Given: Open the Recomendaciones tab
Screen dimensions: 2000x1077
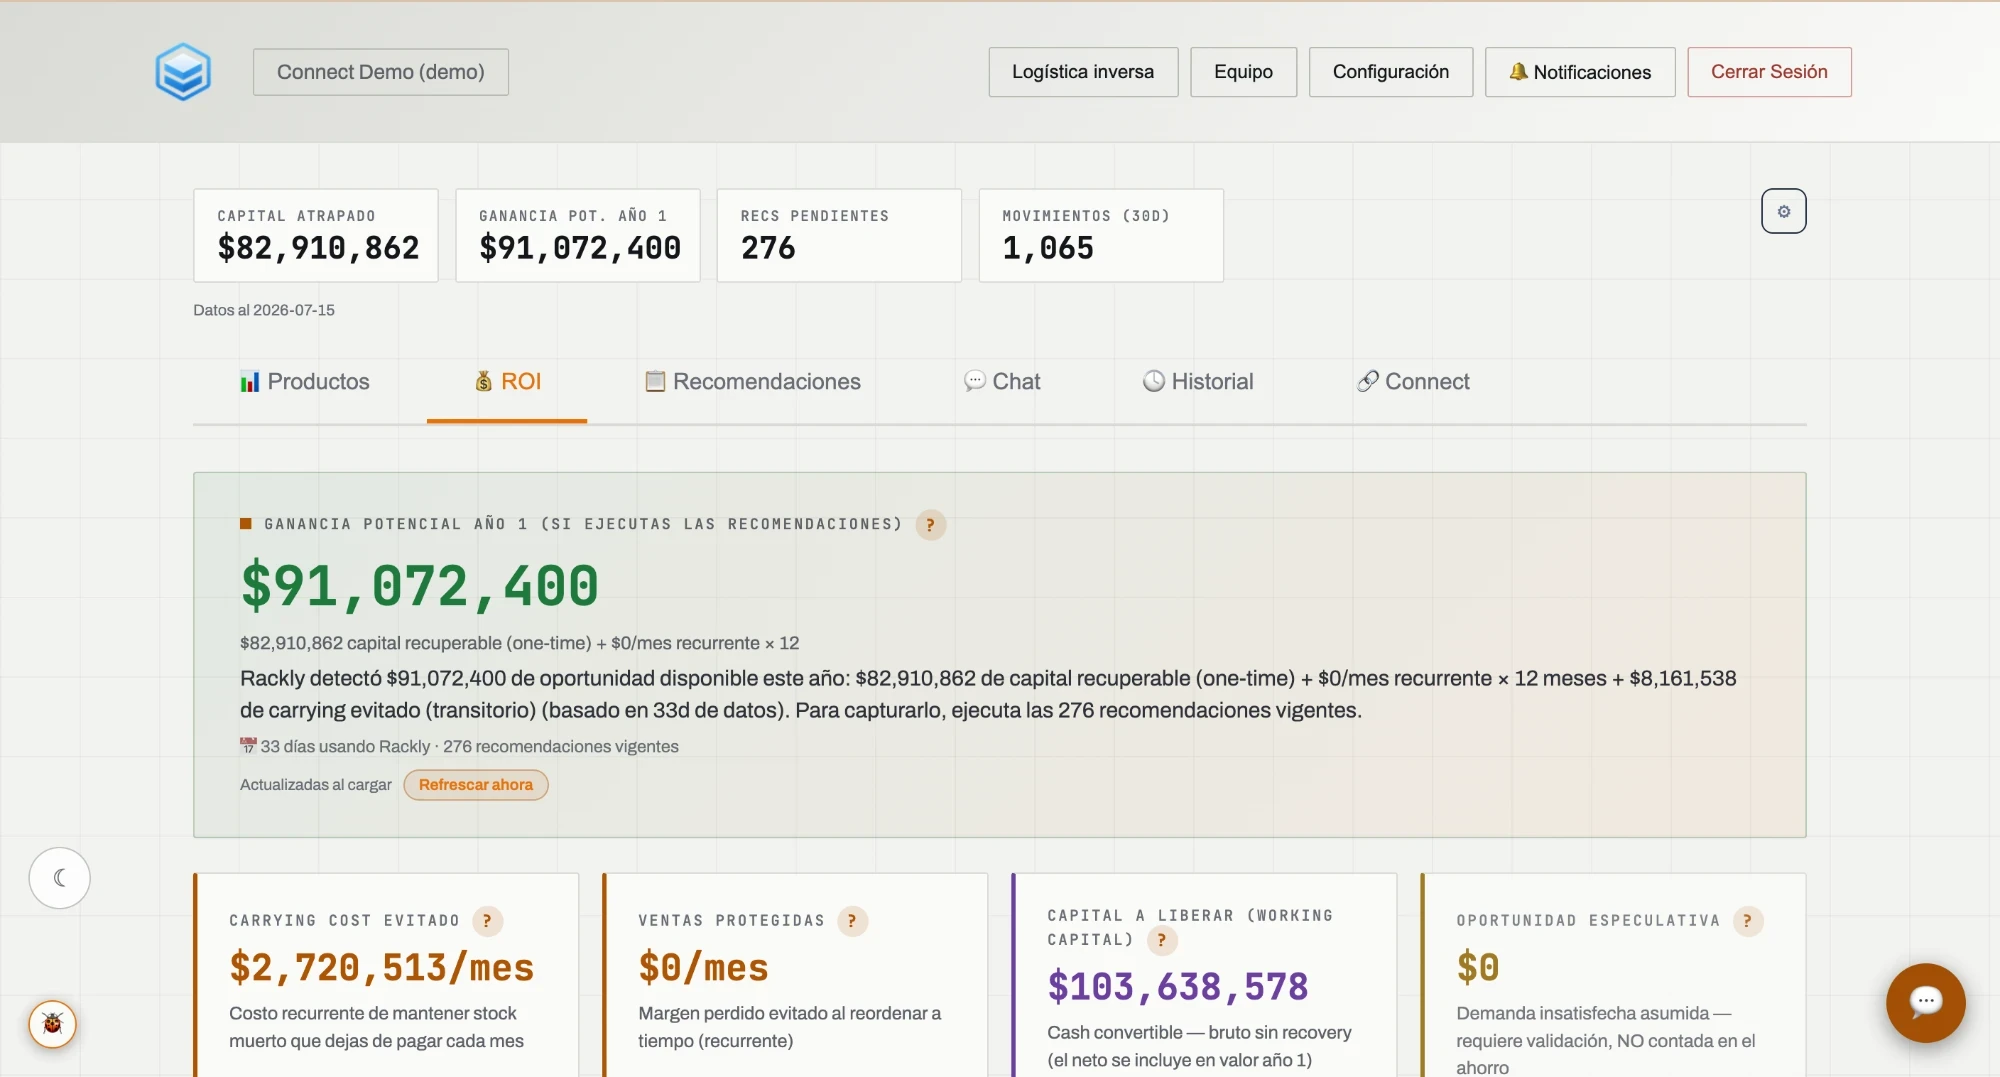Looking at the screenshot, I should tap(752, 382).
